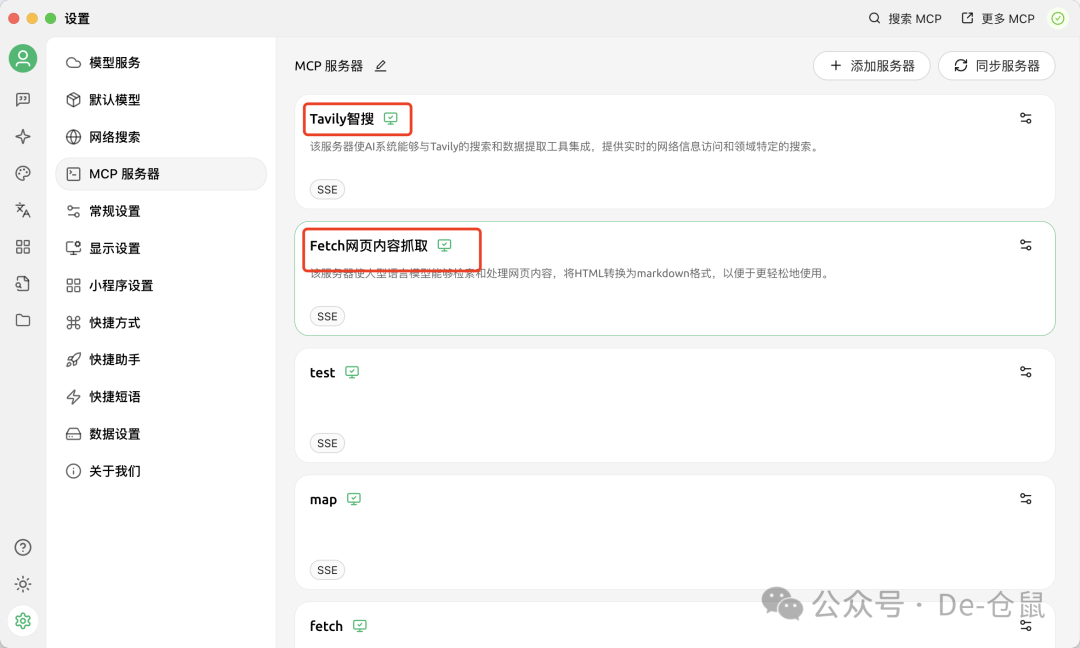
Task: Open settings sliders for Fetch网页内容抓取 server
Action: (x=1025, y=245)
